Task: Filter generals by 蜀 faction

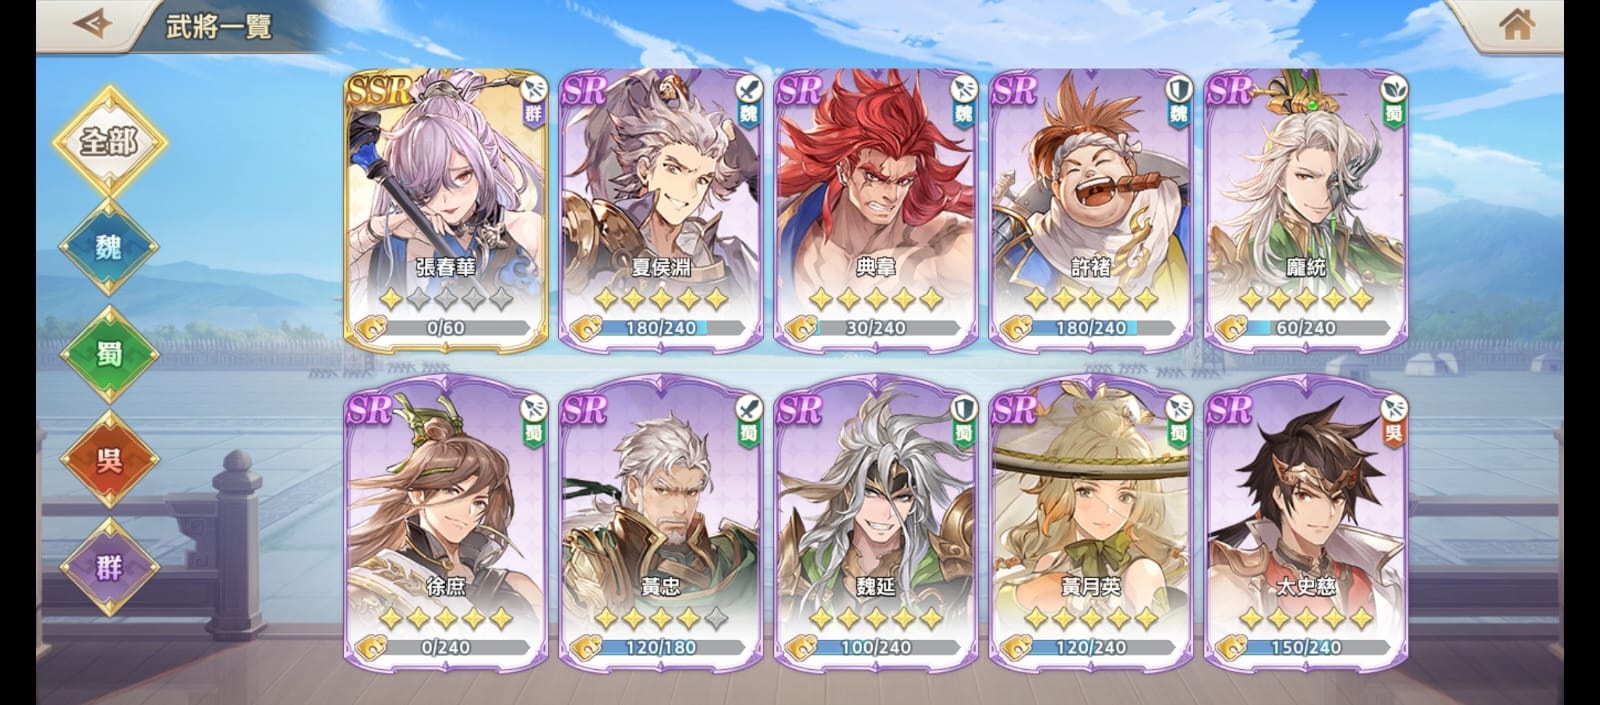Action: (x=109, y=353)
